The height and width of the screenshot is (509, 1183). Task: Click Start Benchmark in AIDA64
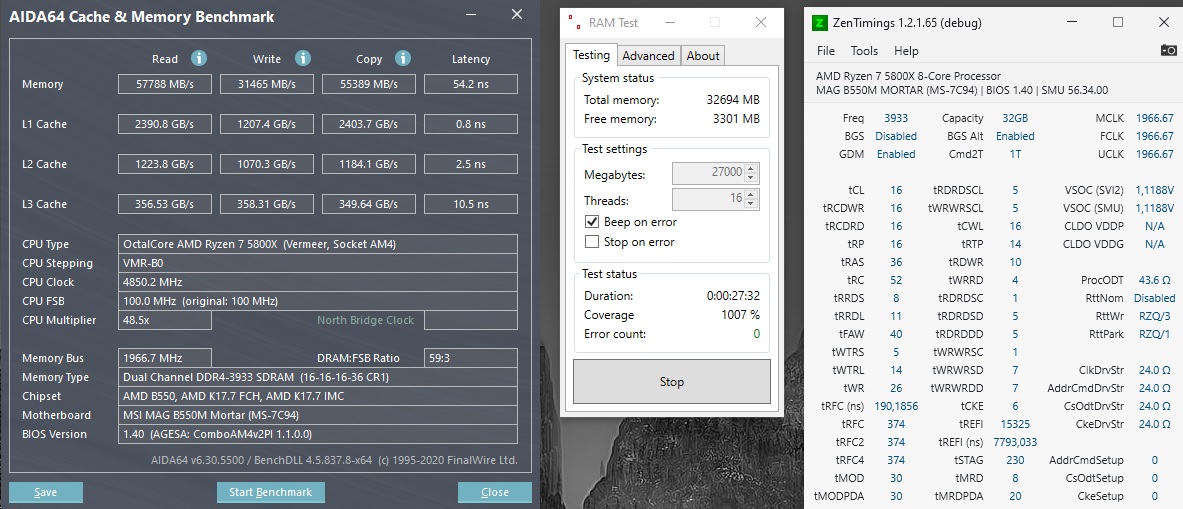[x=270, y=492]
